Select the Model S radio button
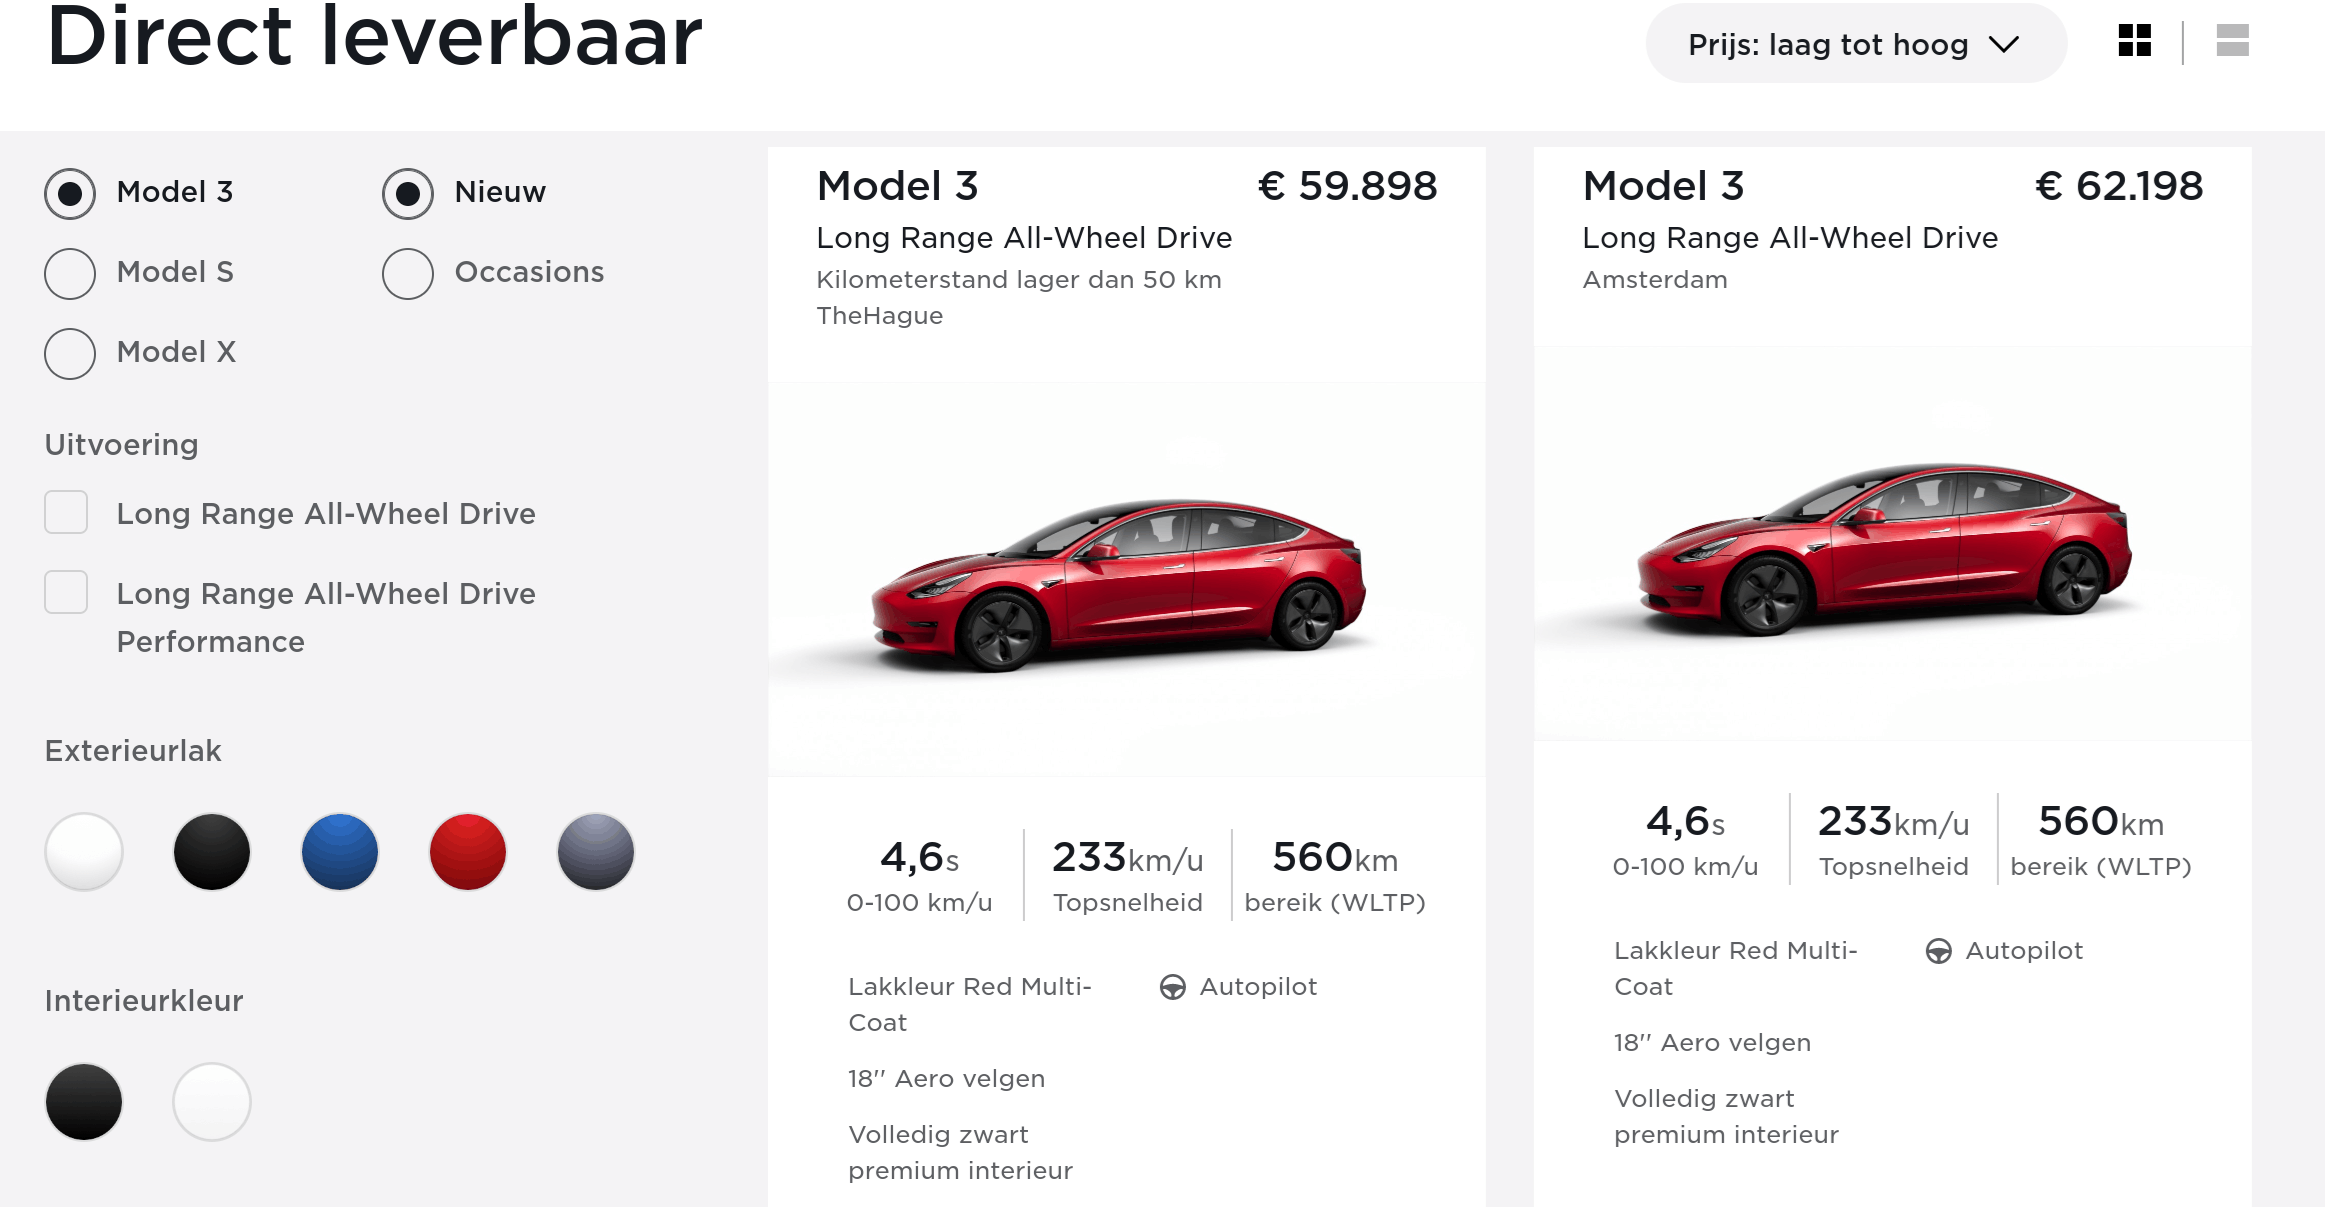This screenshot has height=1207, width=2325. point(70,273)
